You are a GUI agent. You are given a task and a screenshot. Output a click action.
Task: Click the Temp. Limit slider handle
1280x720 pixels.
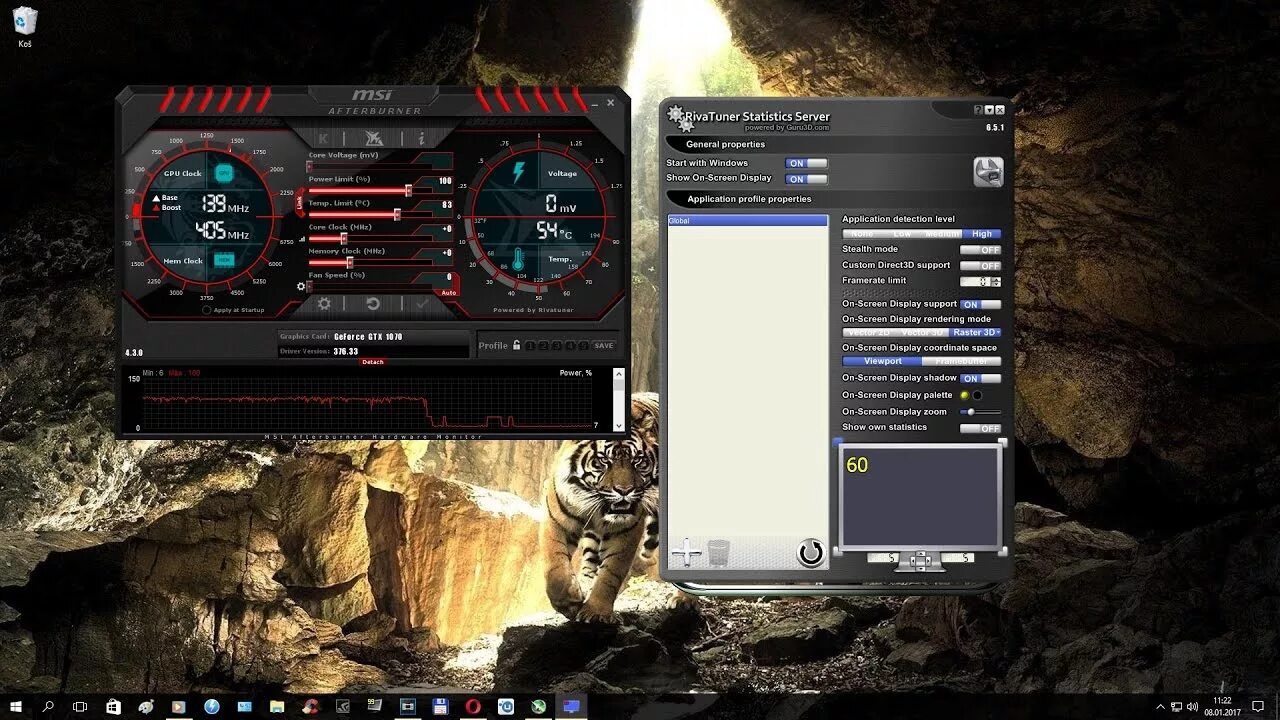[x=397, y=214]
